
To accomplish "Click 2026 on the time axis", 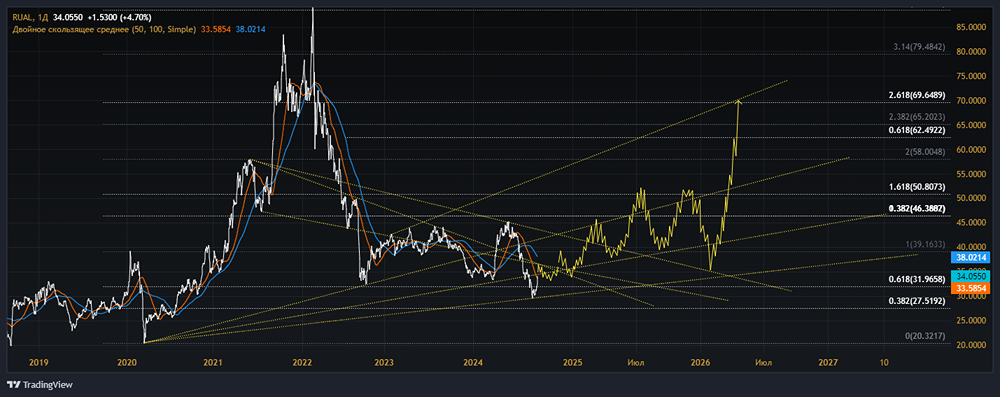I will tap(700, 363).
